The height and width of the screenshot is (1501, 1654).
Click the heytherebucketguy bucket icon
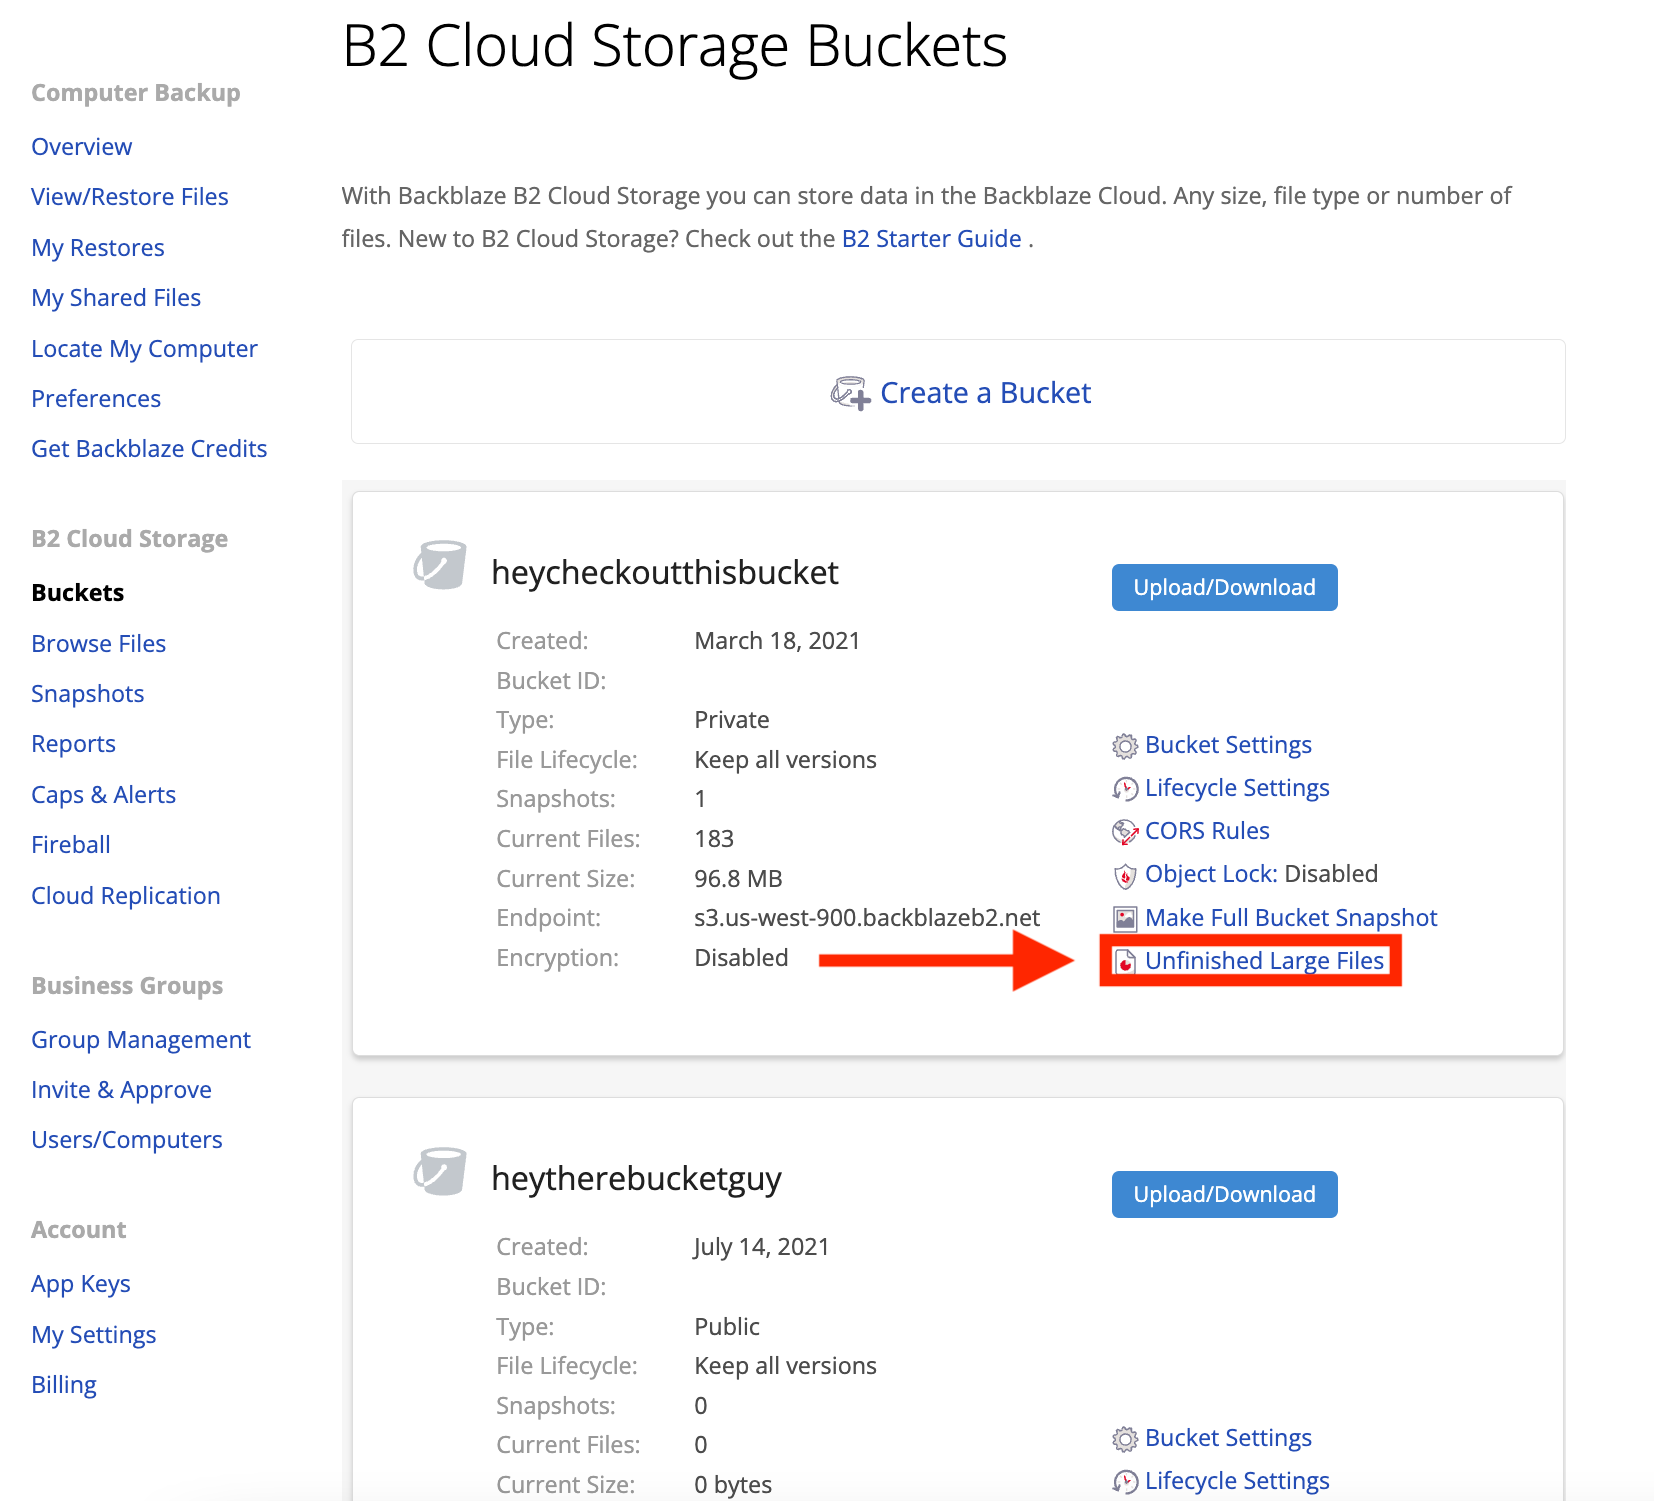(x=440, y=1171)
